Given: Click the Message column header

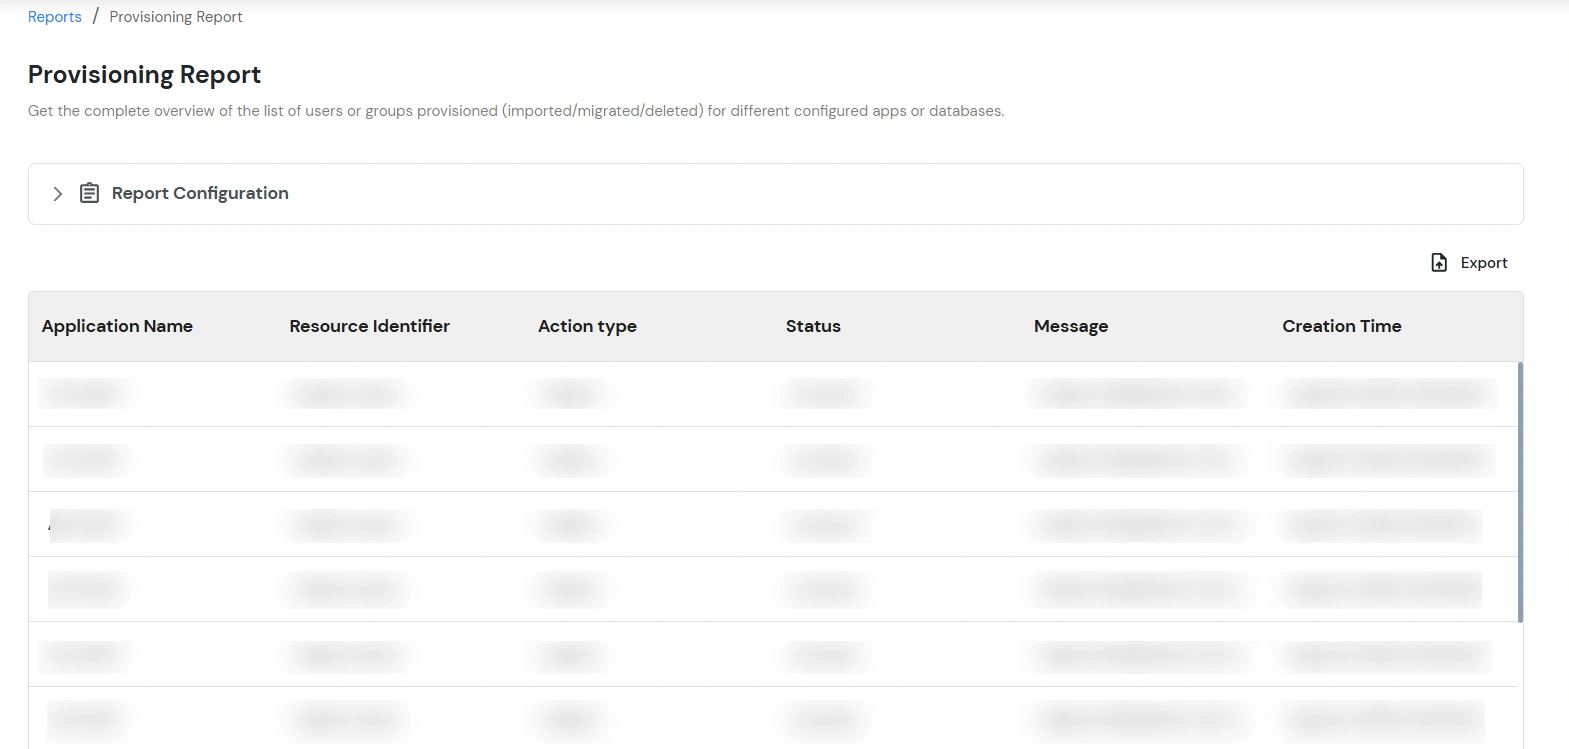Looking at the screenshot, I should tap(1071, 326).
